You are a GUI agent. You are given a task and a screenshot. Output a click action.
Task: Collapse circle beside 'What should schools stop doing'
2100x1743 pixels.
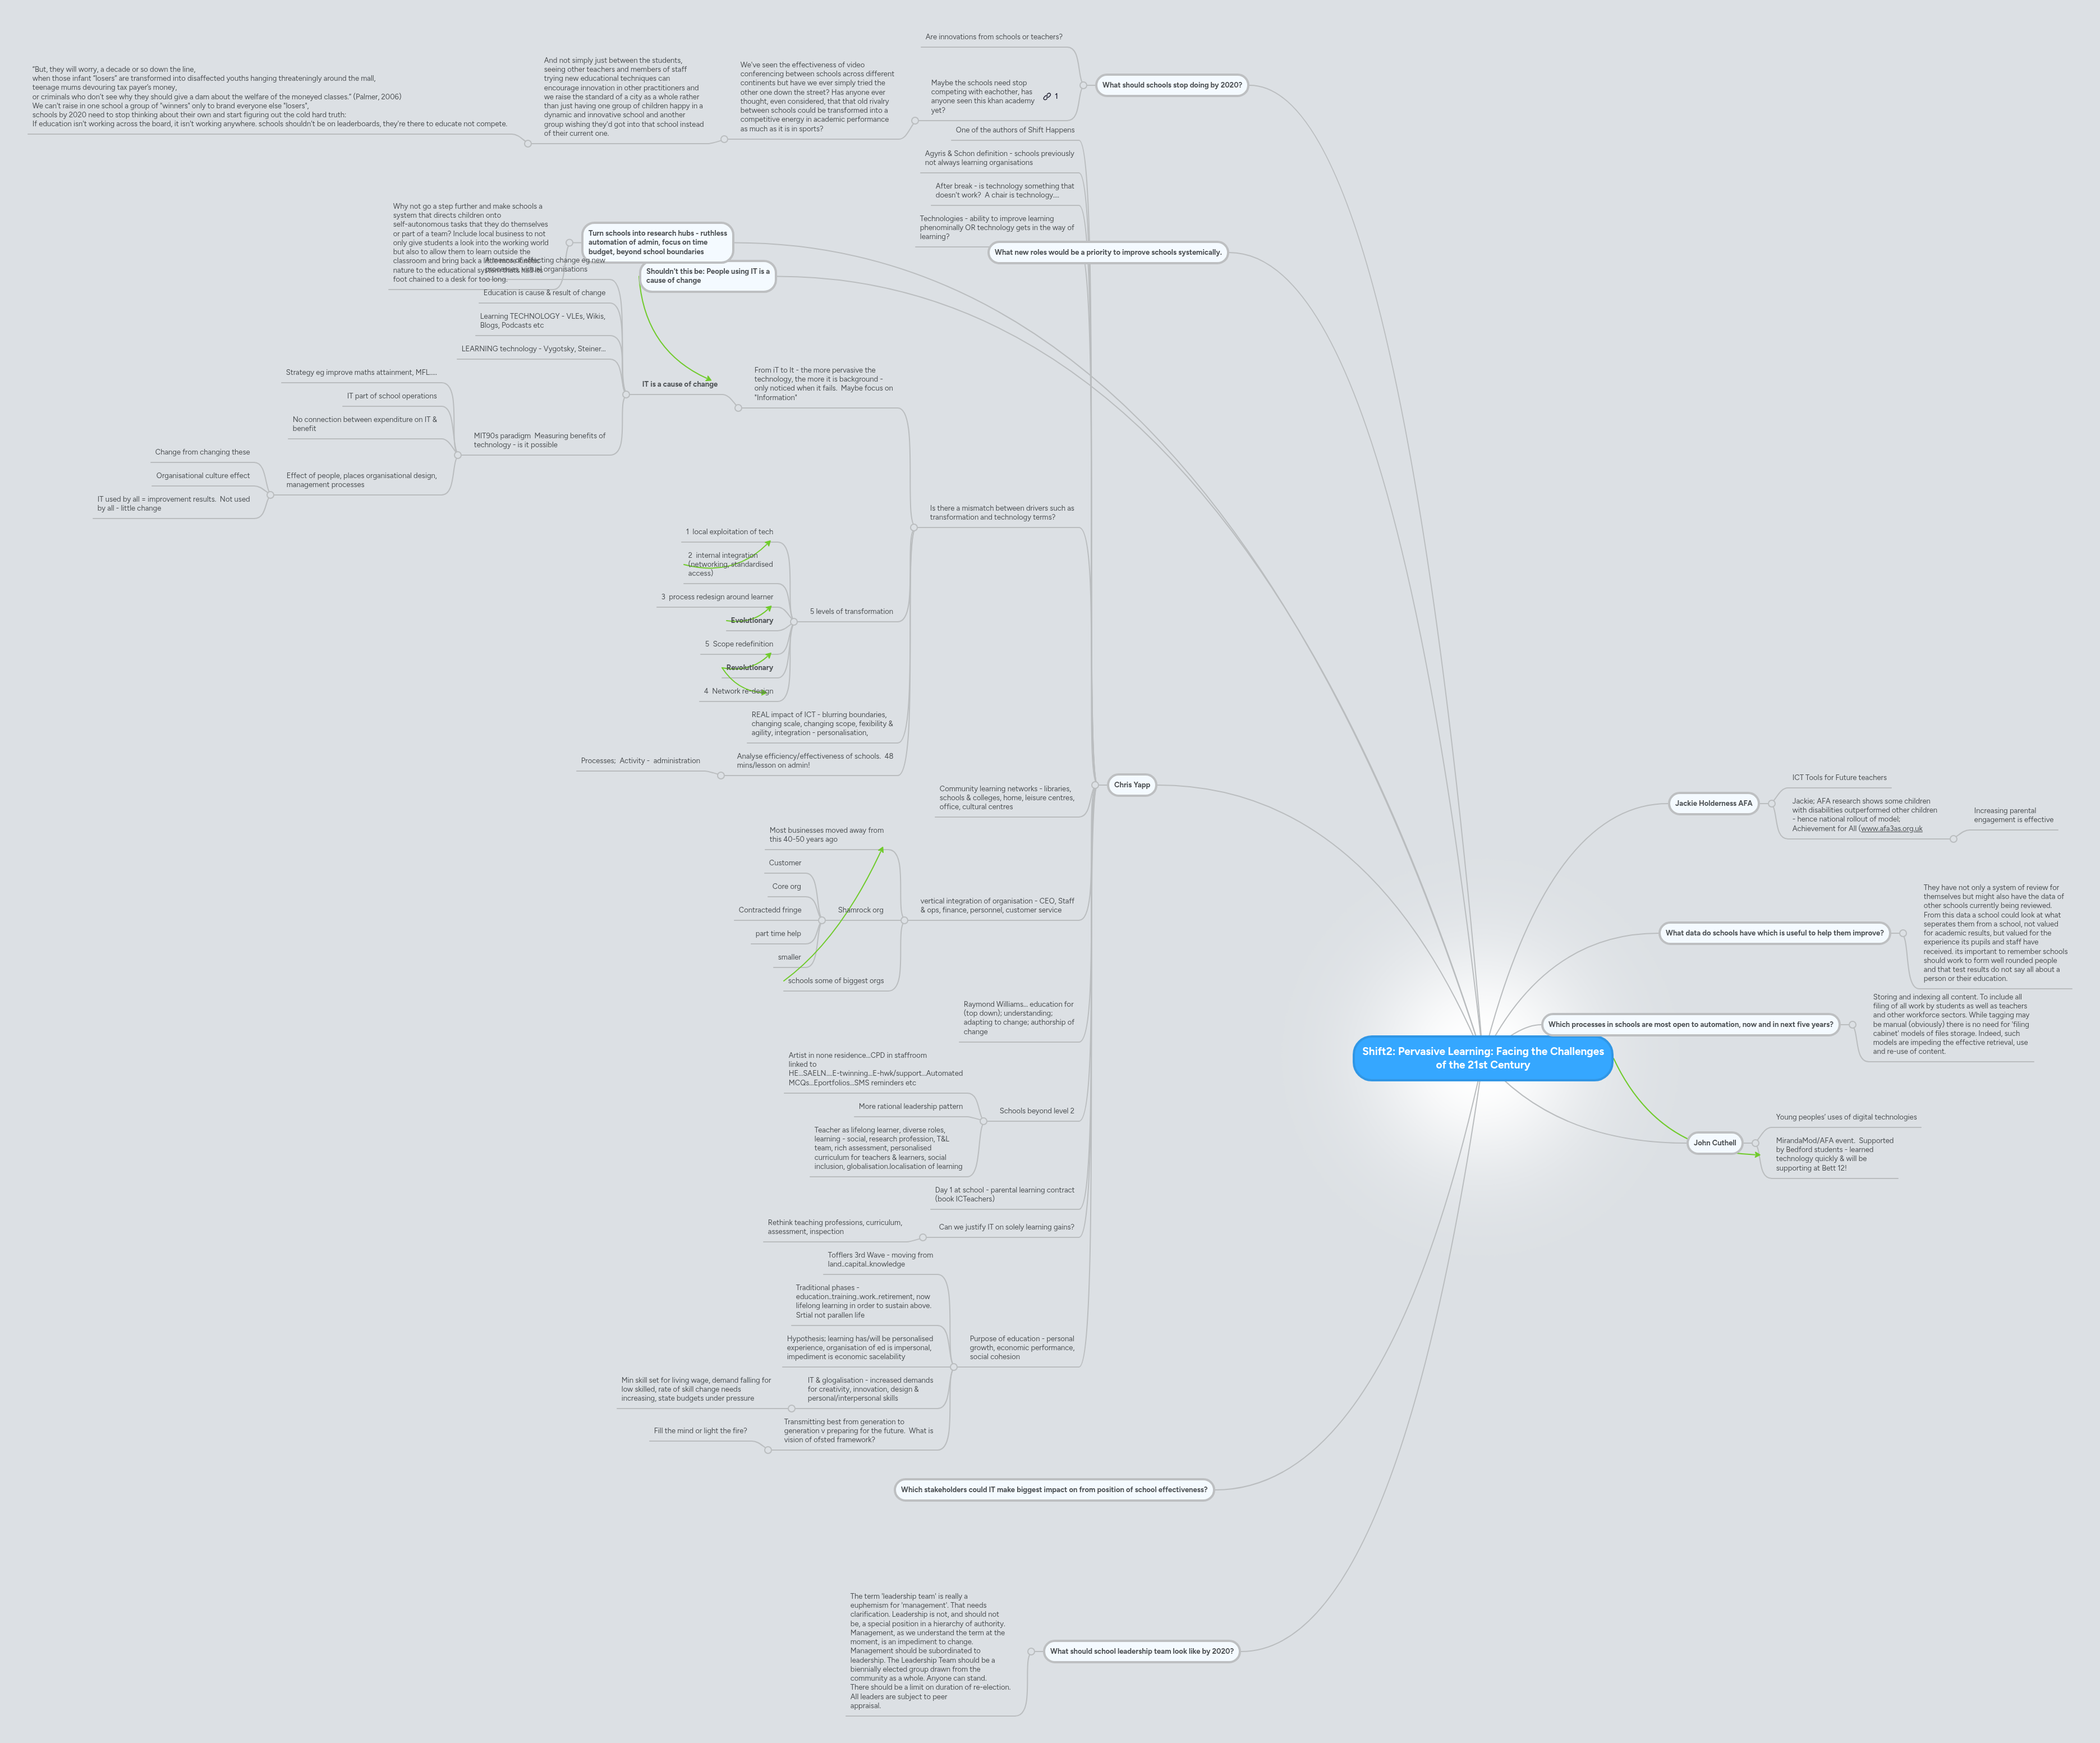1084,85
